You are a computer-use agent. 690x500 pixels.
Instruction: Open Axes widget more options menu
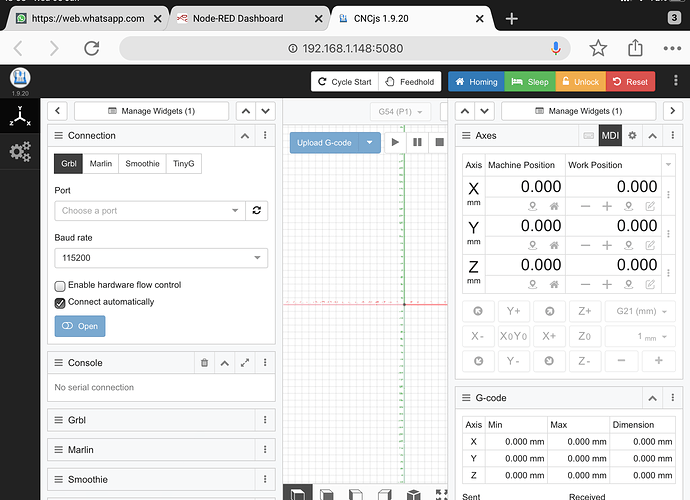(x=672, y=136)
